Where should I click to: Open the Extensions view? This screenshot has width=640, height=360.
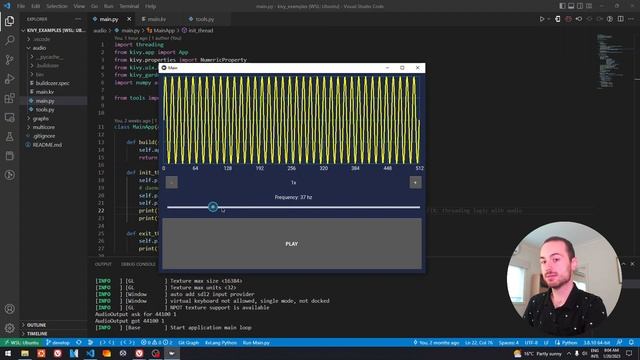point(9,98)
